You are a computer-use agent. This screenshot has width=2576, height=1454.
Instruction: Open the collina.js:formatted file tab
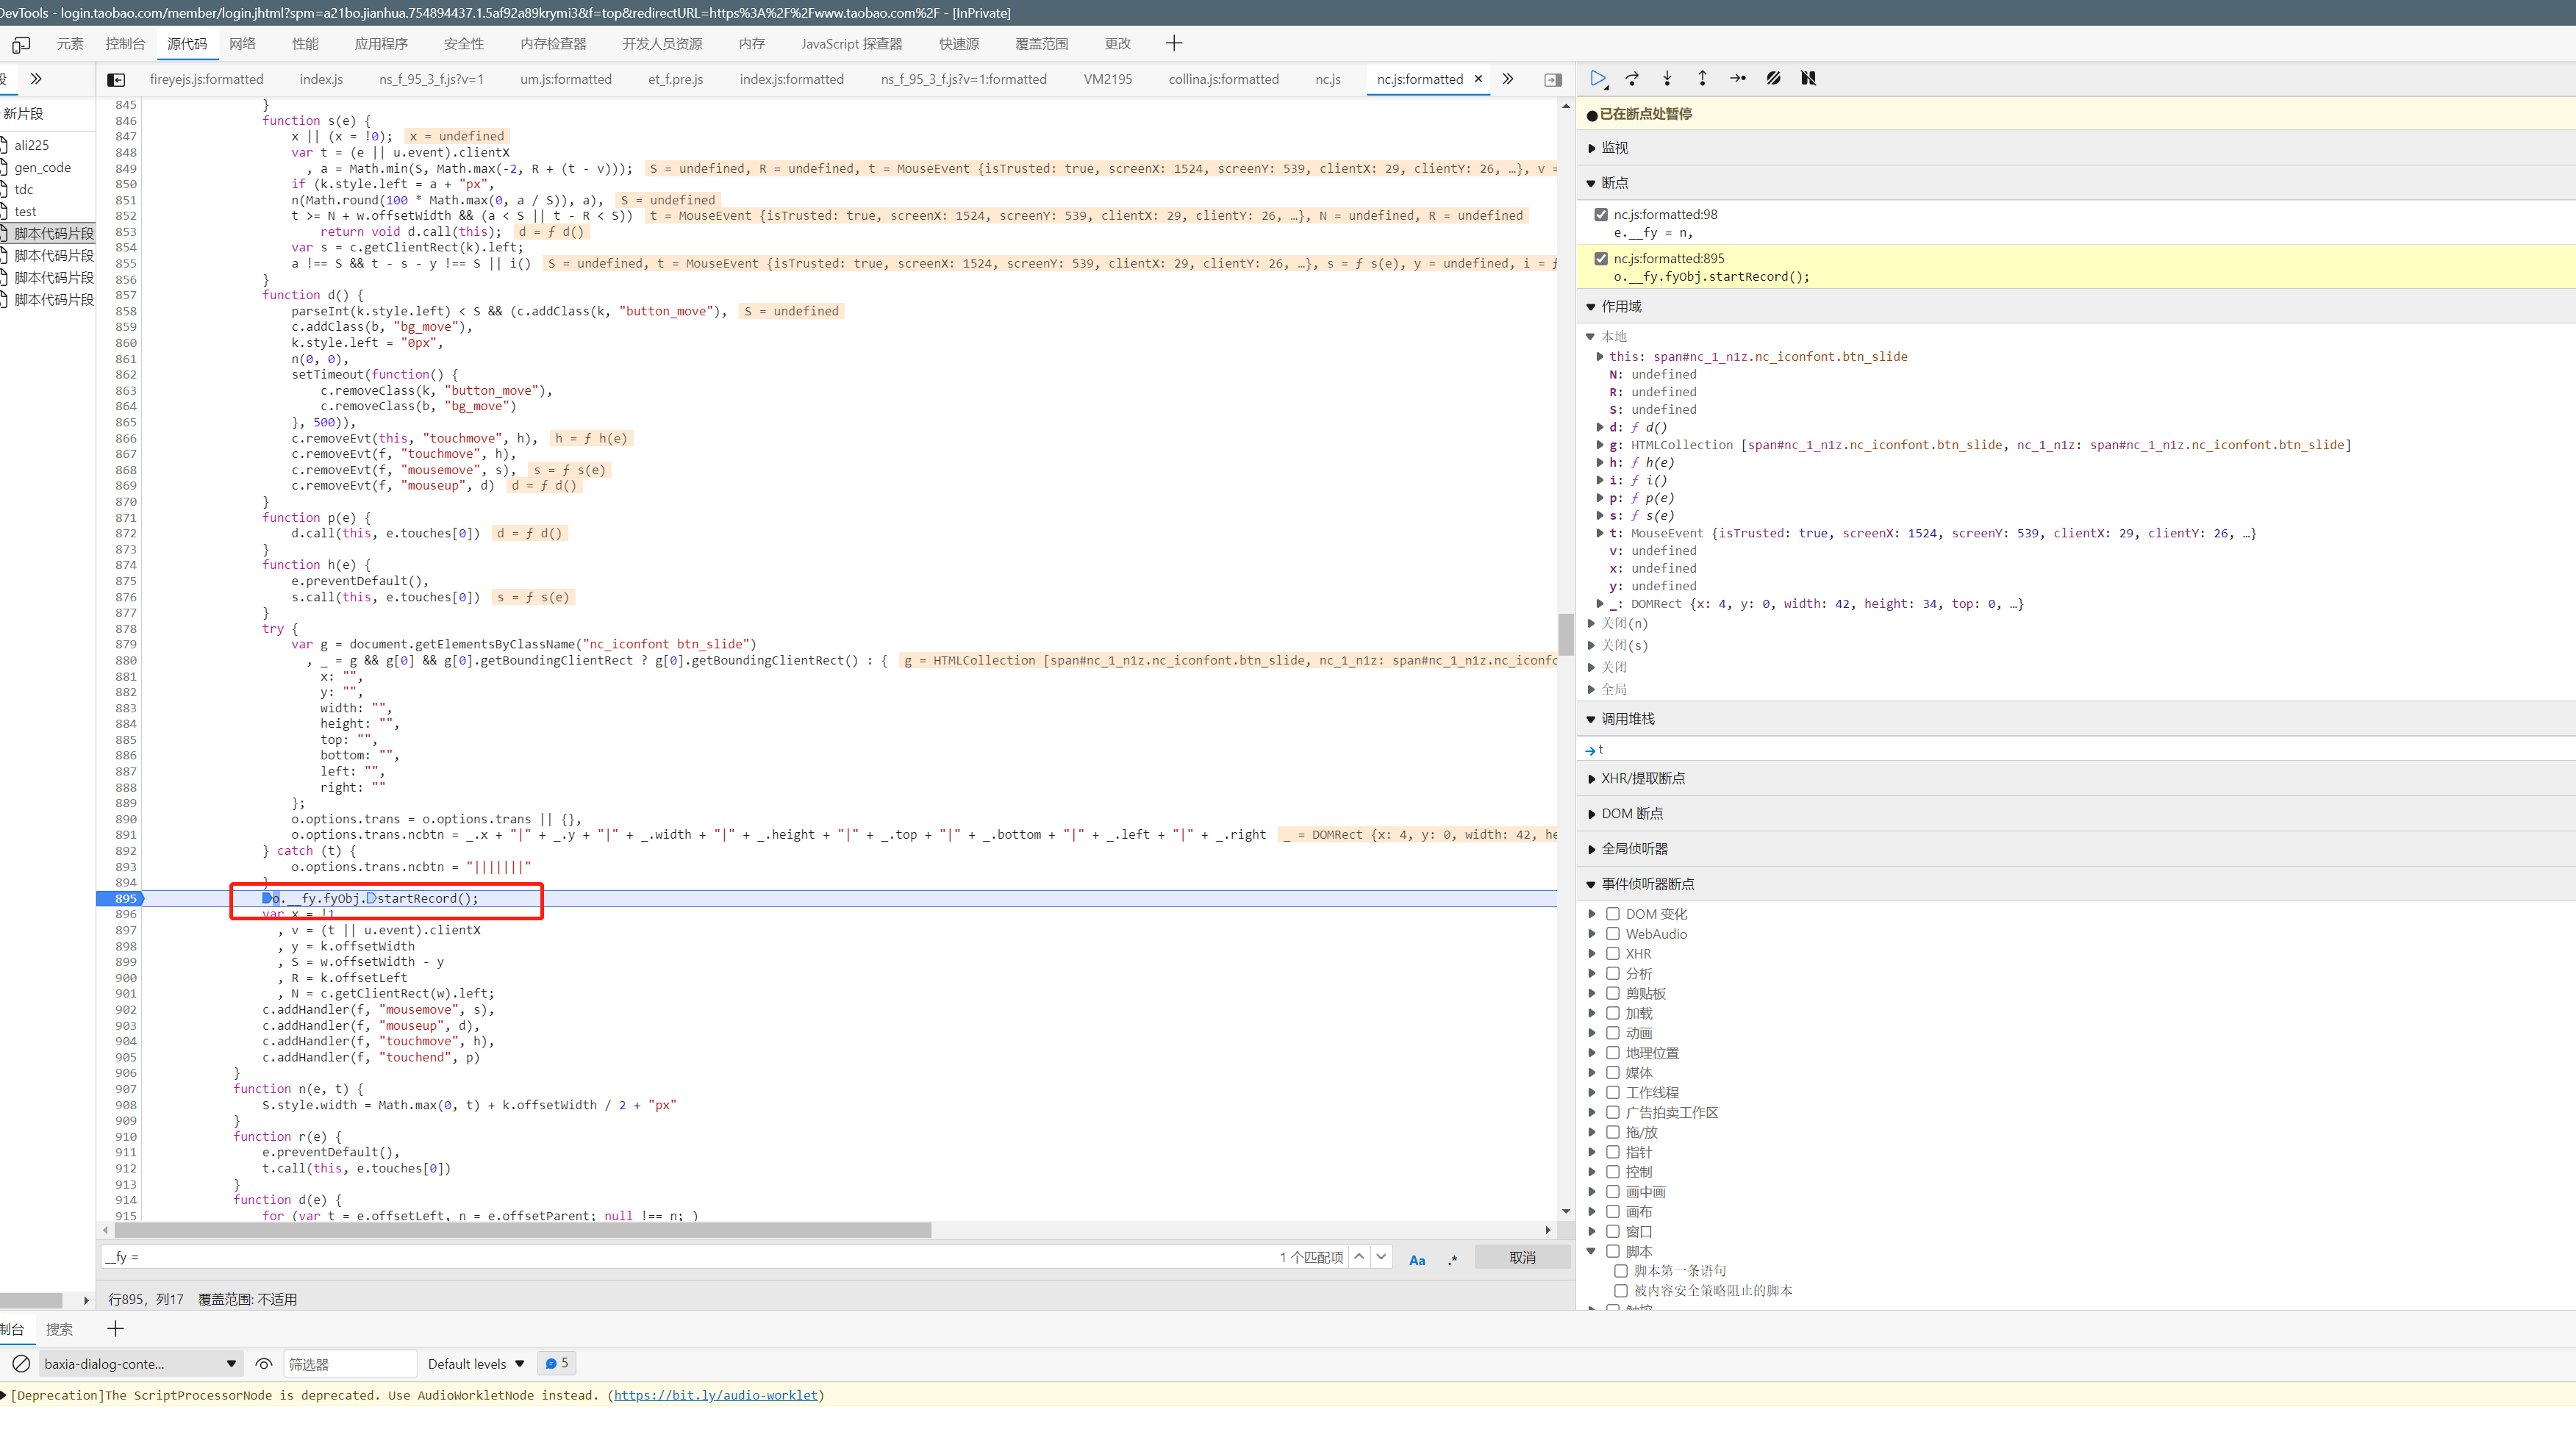pyautogui.click(x=1223, y=79)
